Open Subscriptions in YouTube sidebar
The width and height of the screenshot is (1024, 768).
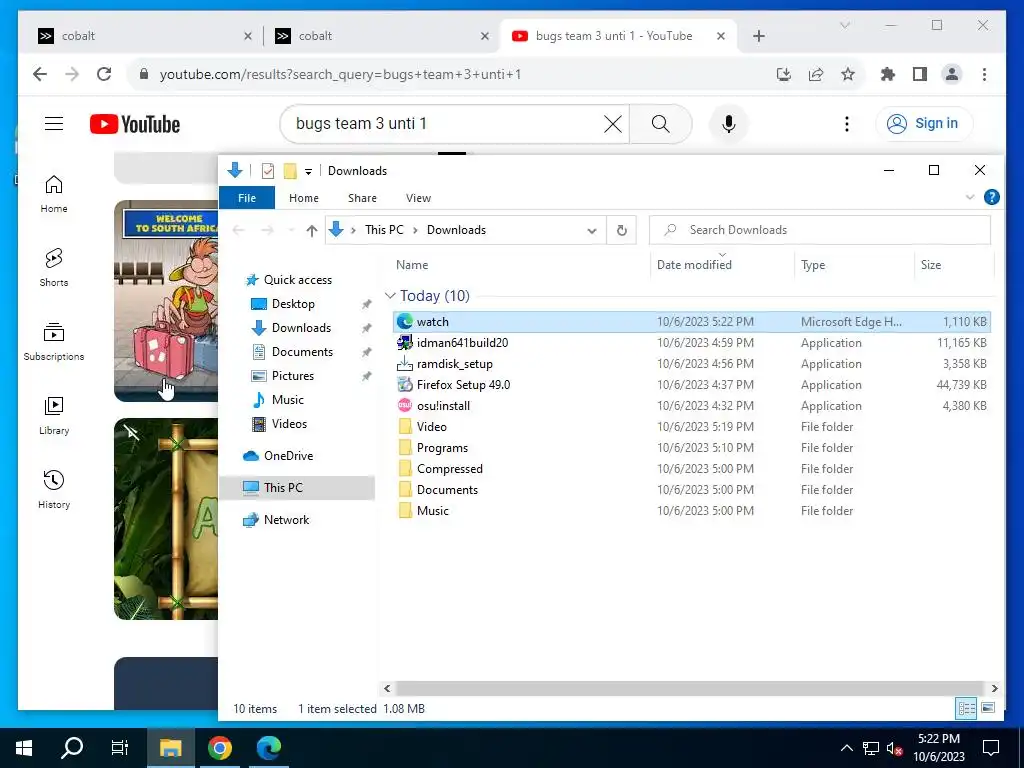tap(54, 342)
